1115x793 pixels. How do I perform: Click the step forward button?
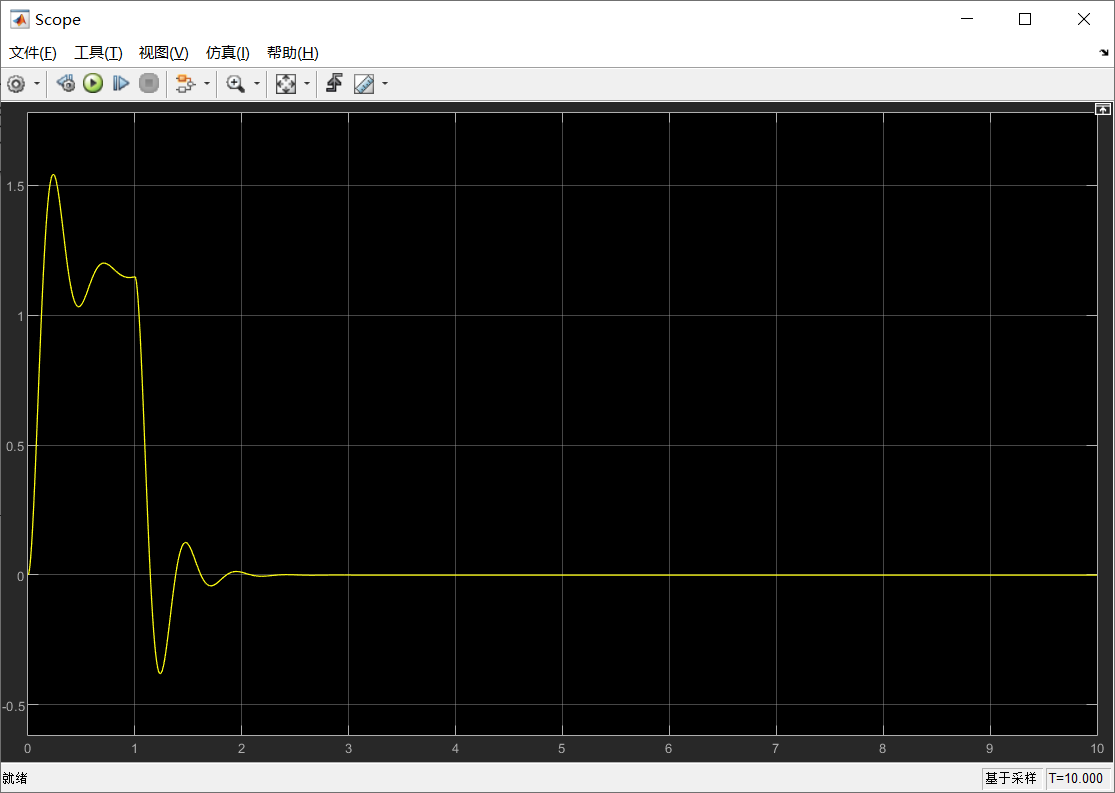click(121, 84)
